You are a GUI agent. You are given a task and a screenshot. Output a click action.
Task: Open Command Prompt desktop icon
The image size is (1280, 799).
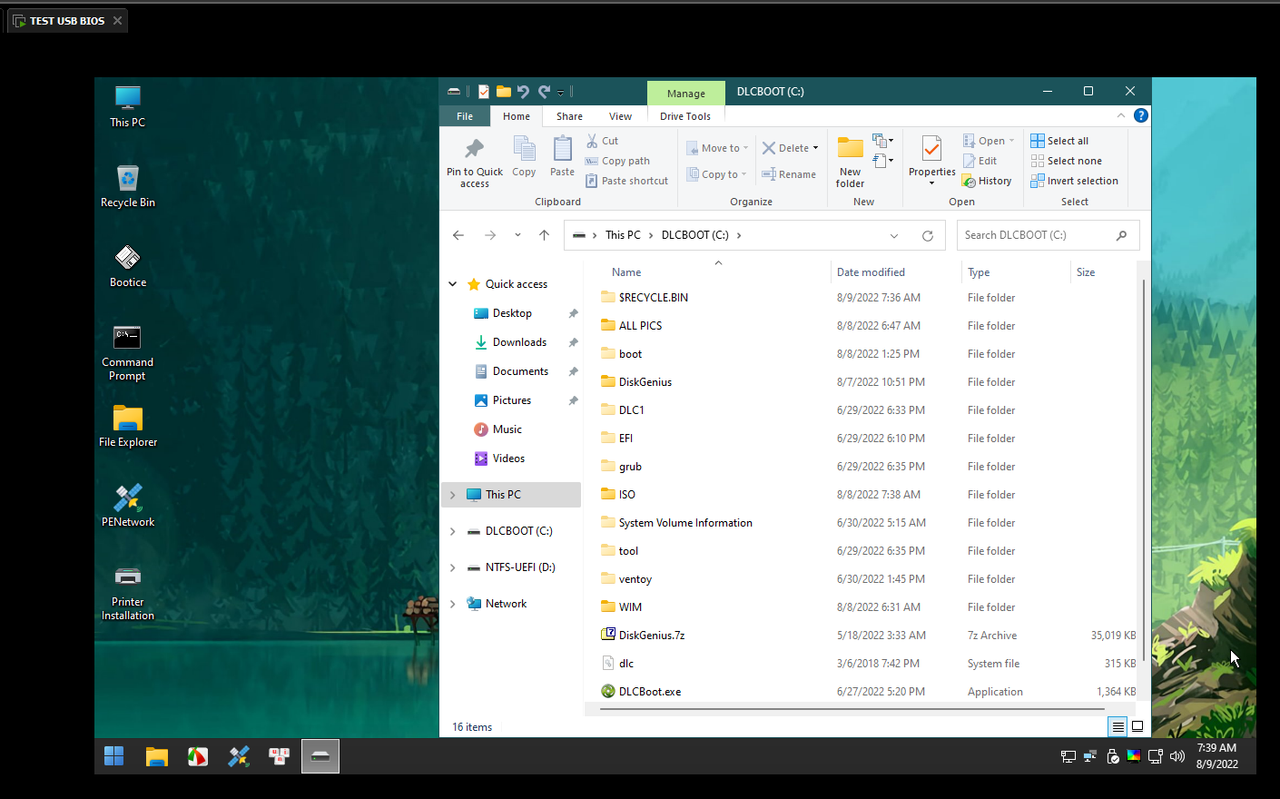128,353
